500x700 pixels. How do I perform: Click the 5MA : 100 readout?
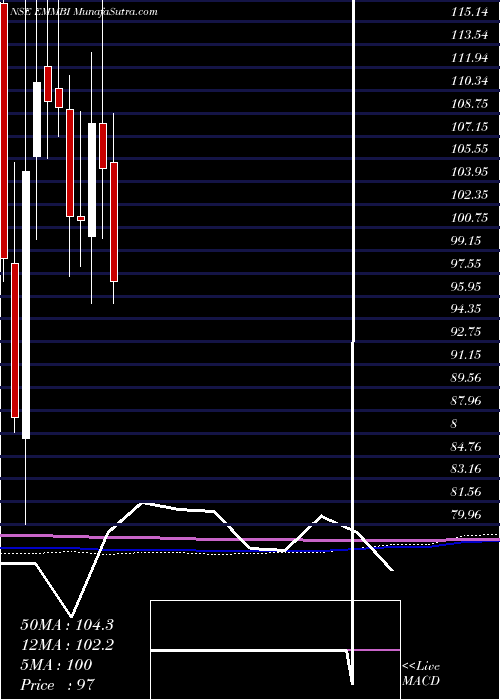(56, 665)
